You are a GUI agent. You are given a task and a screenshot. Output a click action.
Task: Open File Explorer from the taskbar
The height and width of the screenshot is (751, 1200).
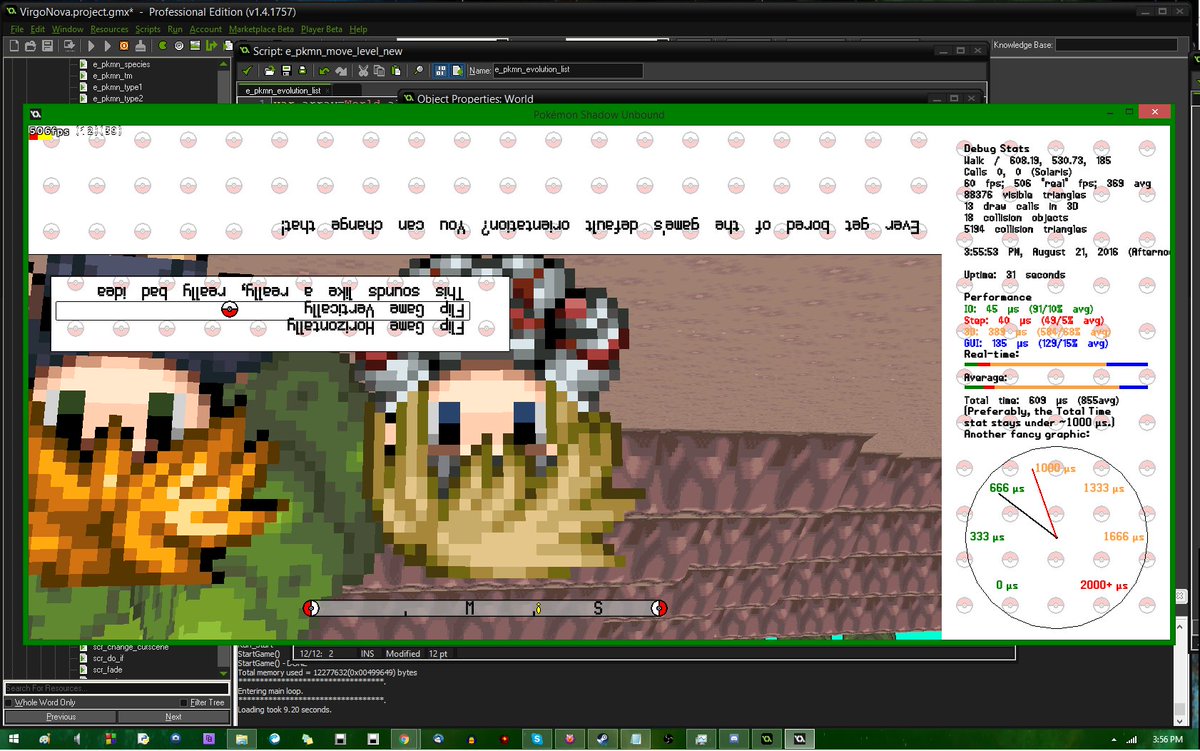pos(243,739)
